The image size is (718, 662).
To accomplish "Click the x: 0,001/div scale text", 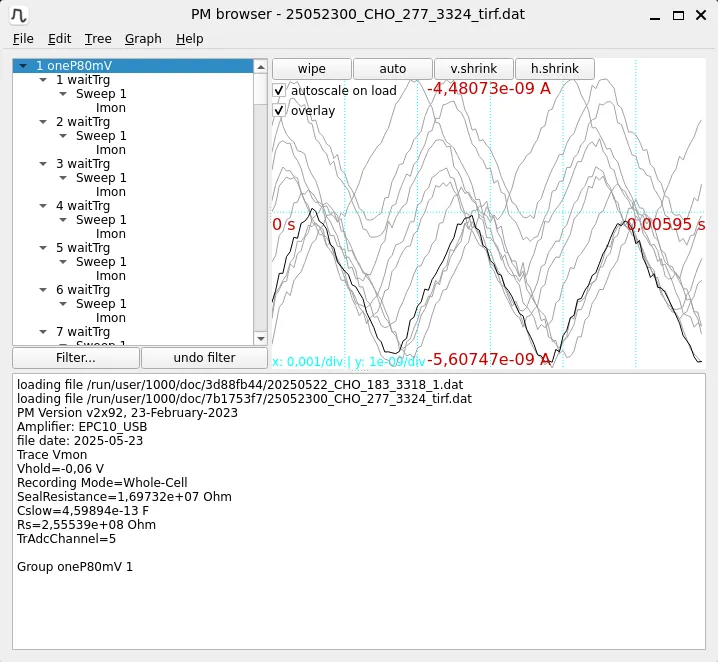I will tap(307, 362).
